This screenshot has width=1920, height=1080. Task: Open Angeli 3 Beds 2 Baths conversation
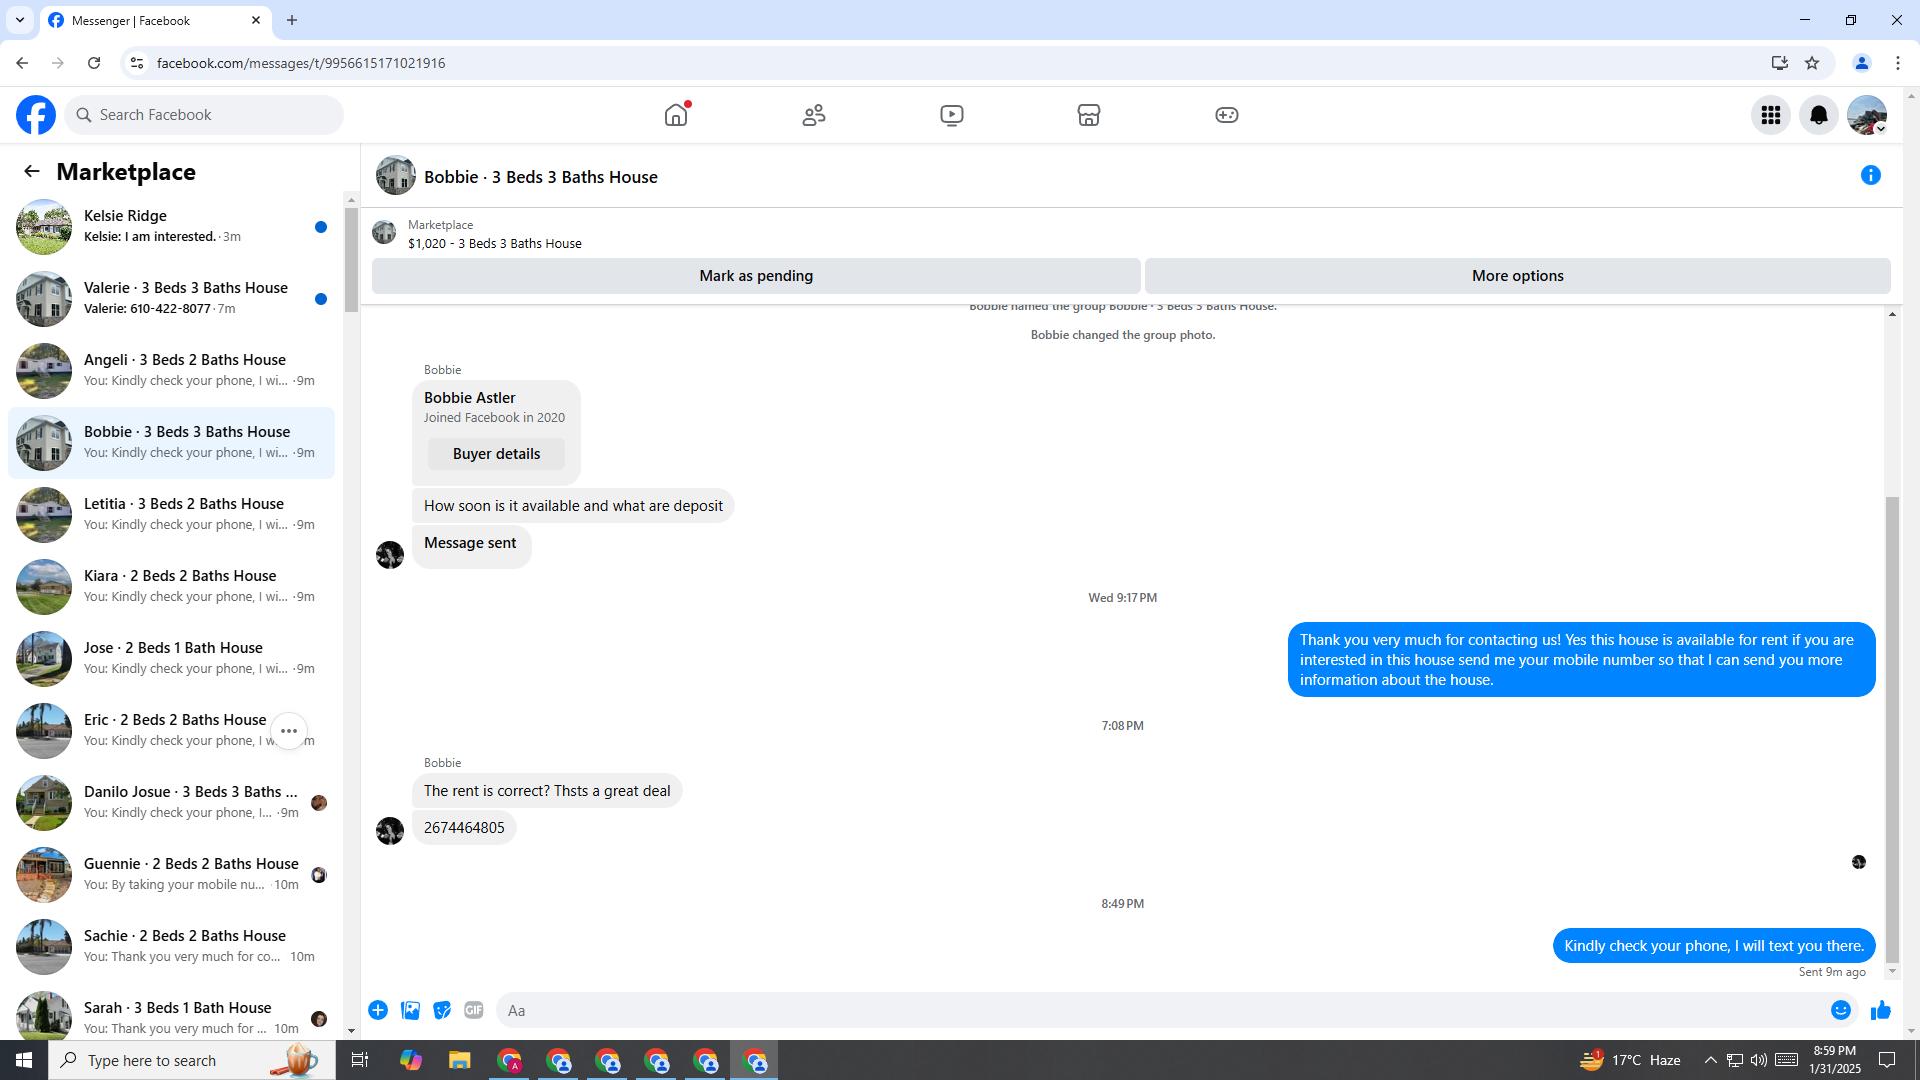[171, 371]
